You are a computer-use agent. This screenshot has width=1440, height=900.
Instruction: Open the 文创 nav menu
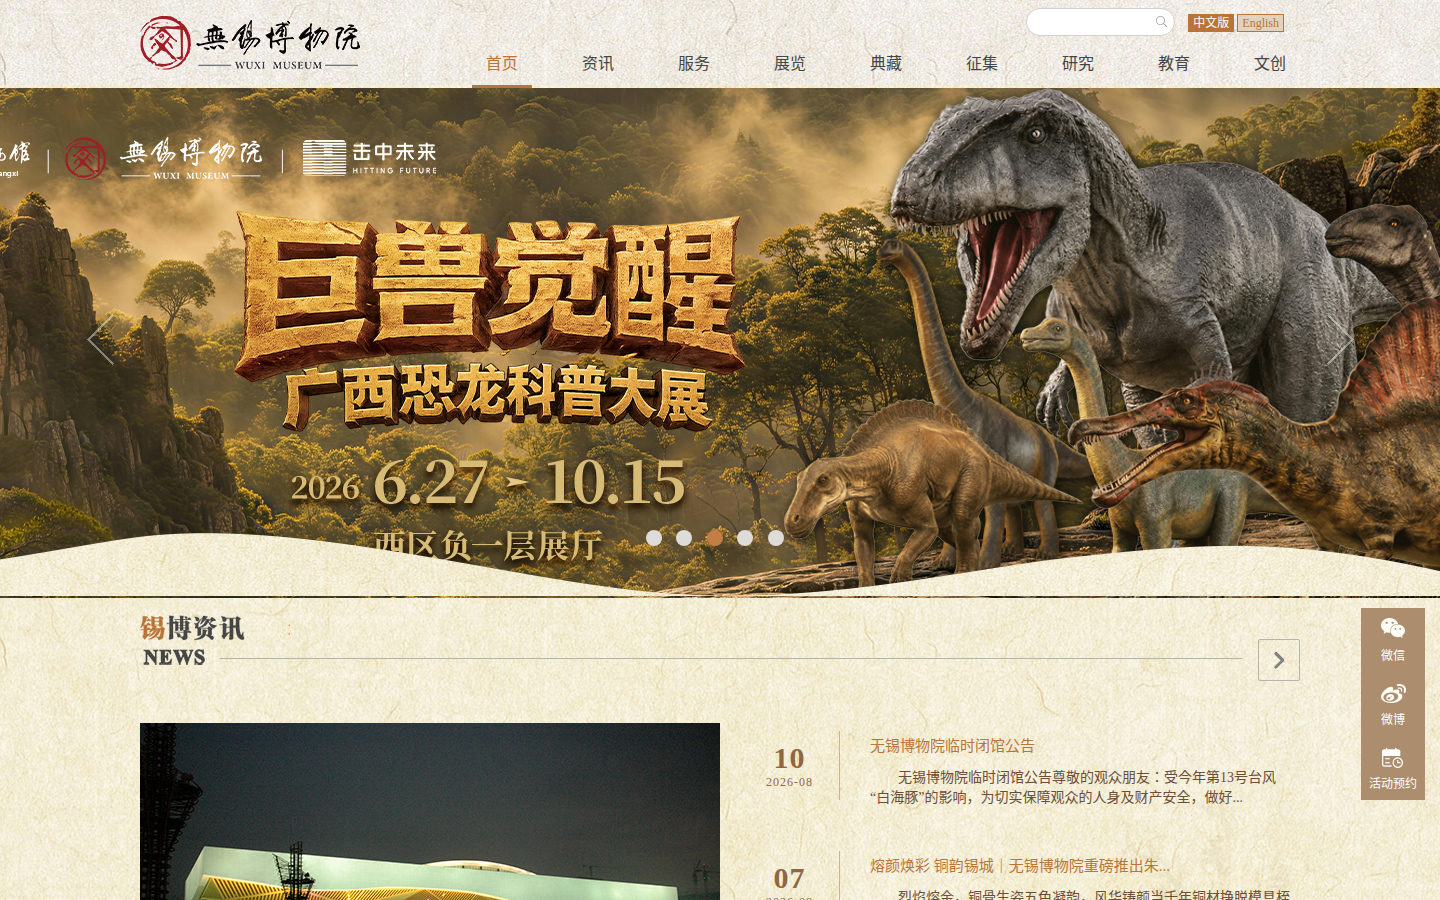[1270, 63]
